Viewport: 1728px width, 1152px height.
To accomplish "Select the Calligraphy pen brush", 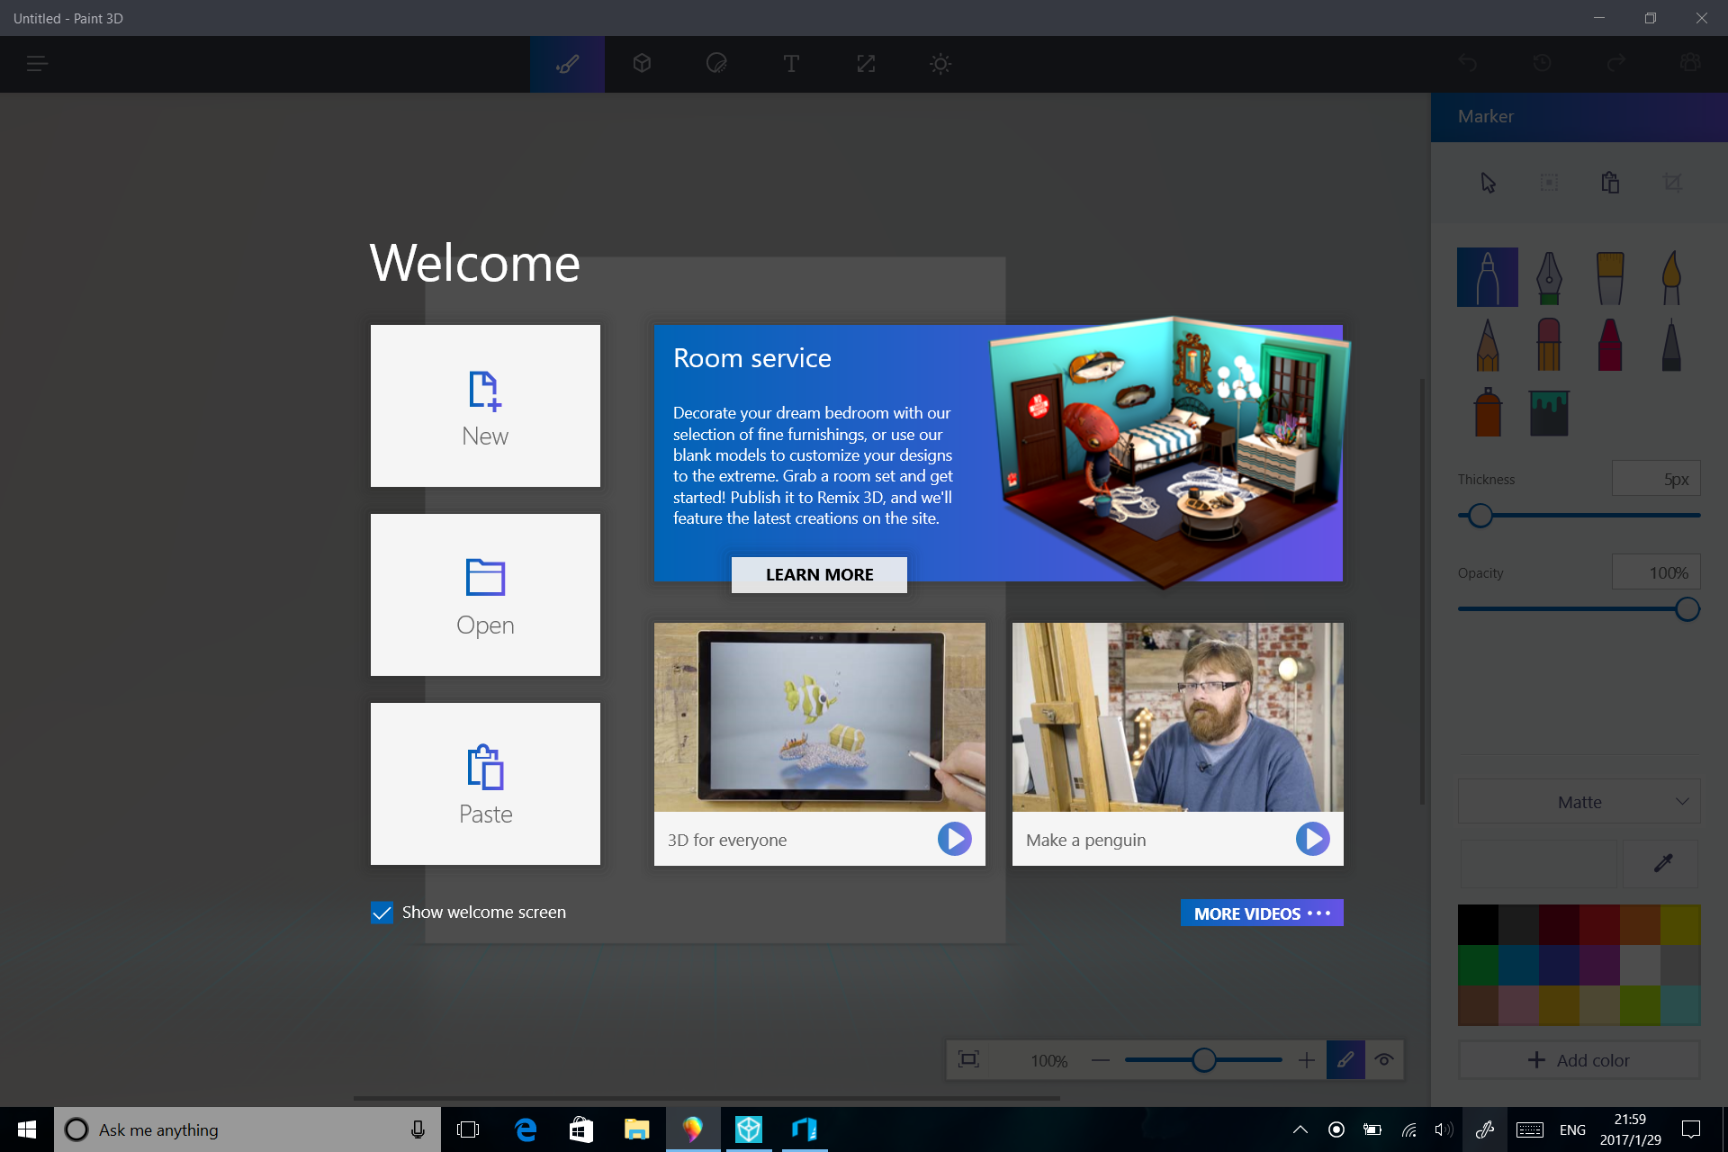I will pyautogui.click(x=1549, y=277).
